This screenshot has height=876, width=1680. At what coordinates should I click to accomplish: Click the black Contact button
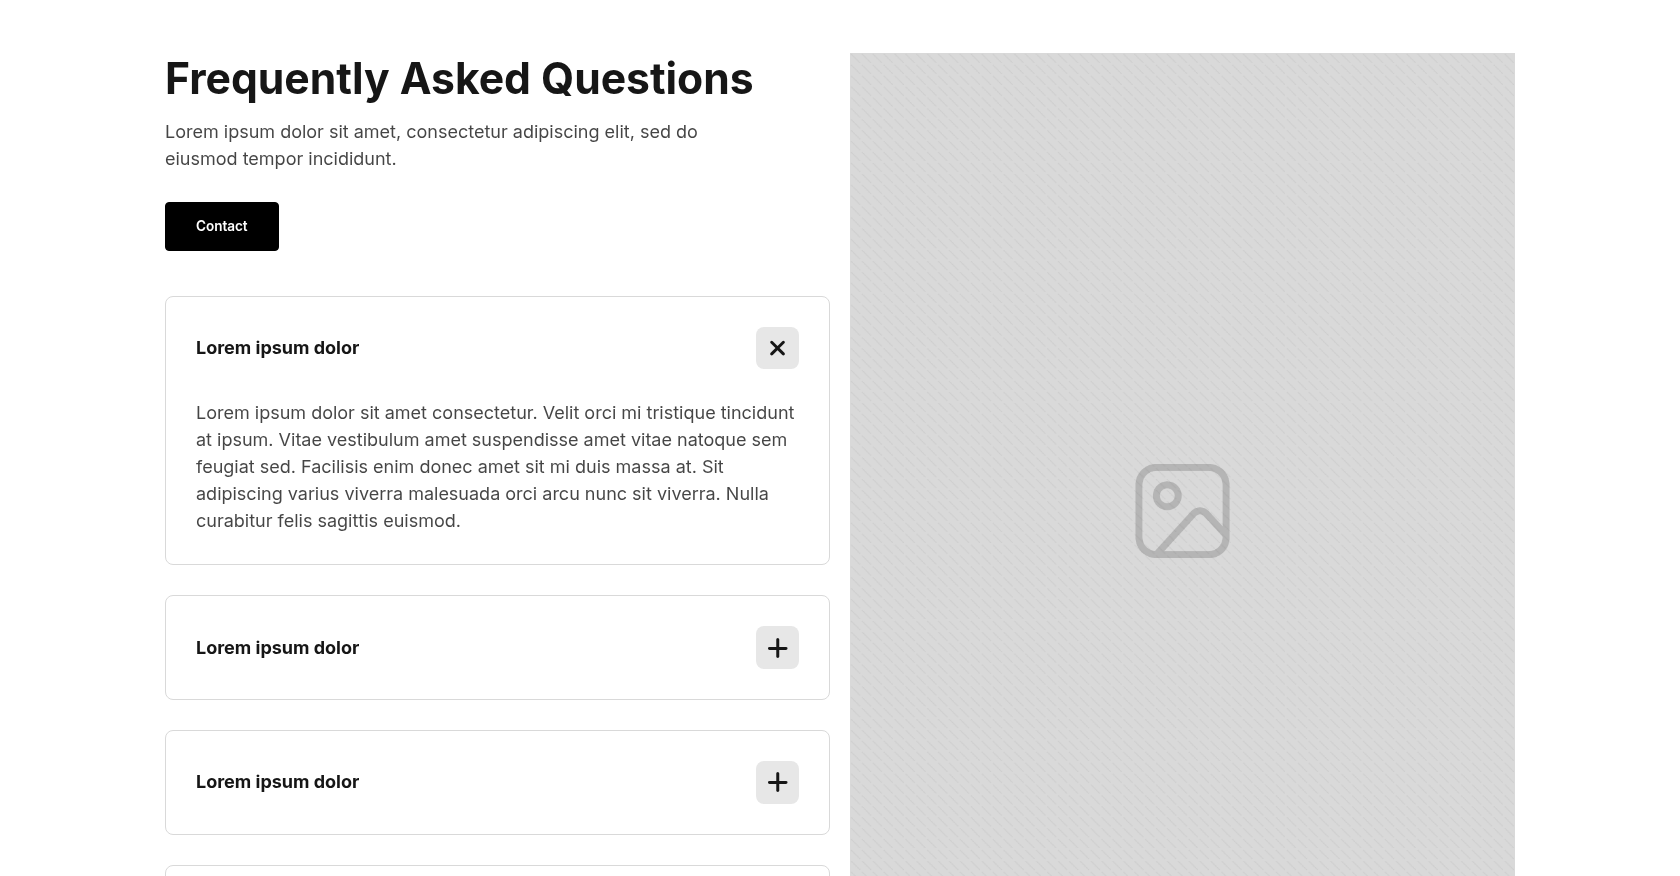tap(221, 226)
